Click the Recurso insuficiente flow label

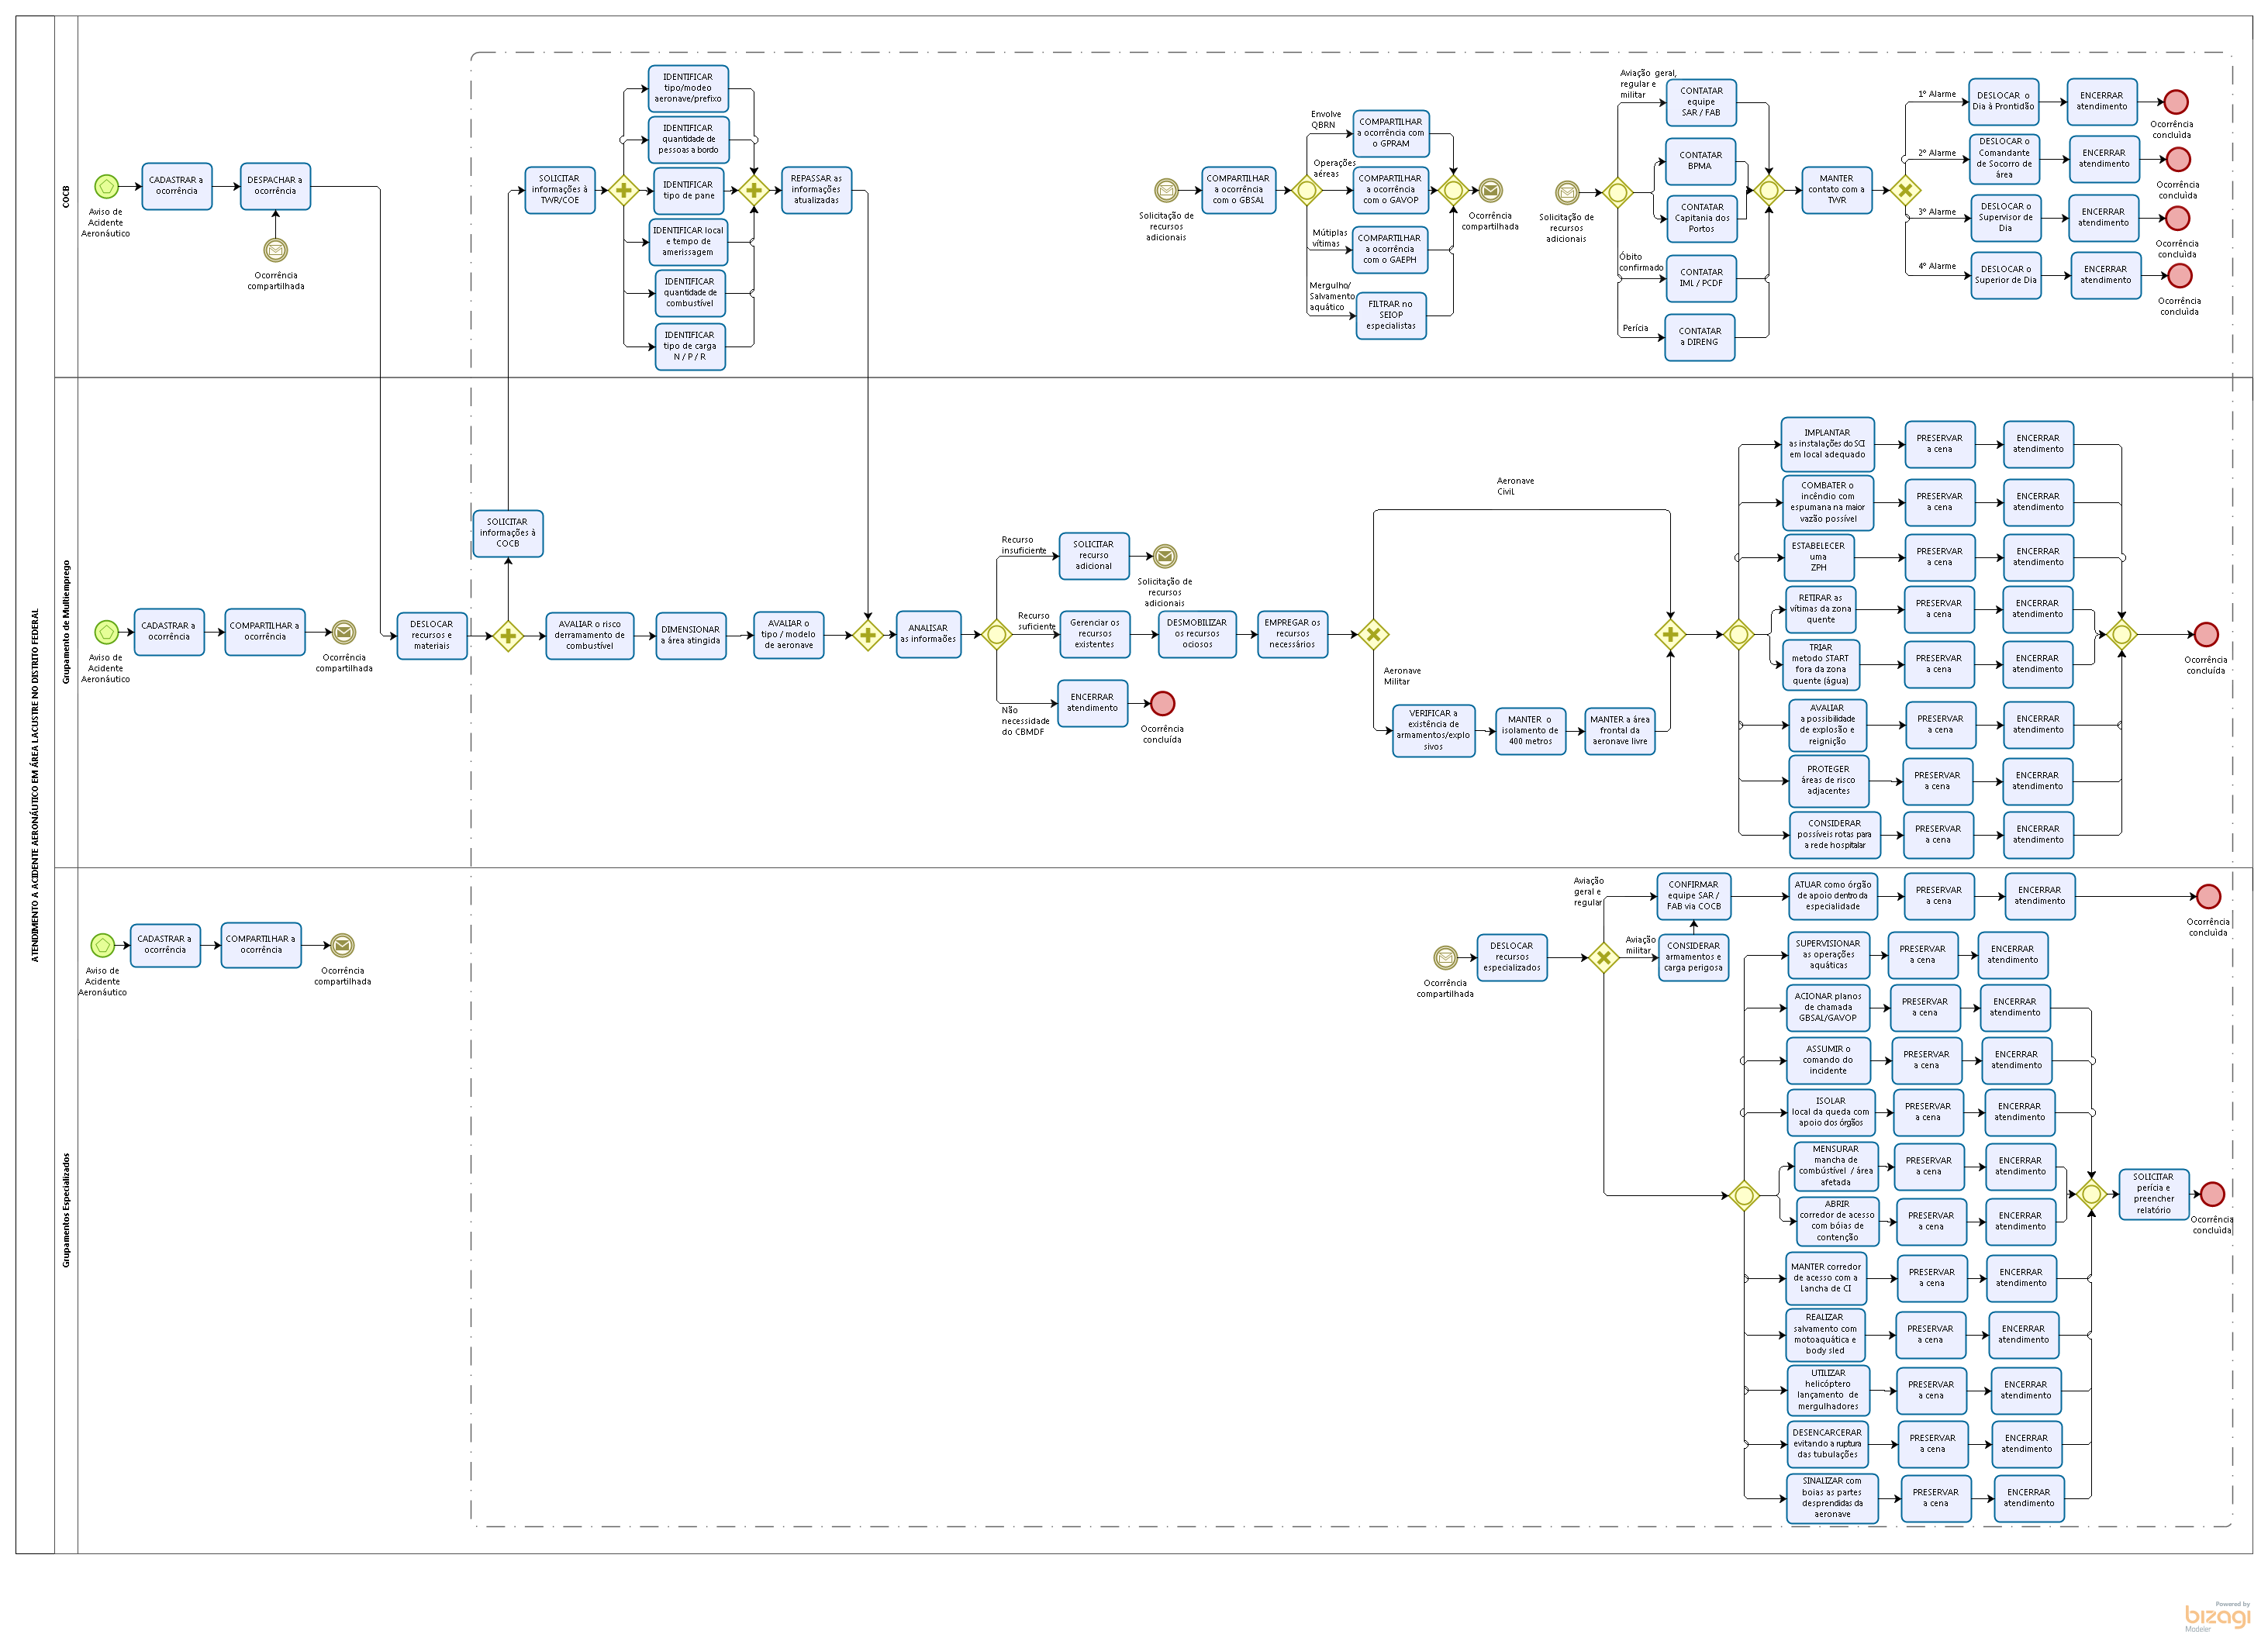[1024, 545]
